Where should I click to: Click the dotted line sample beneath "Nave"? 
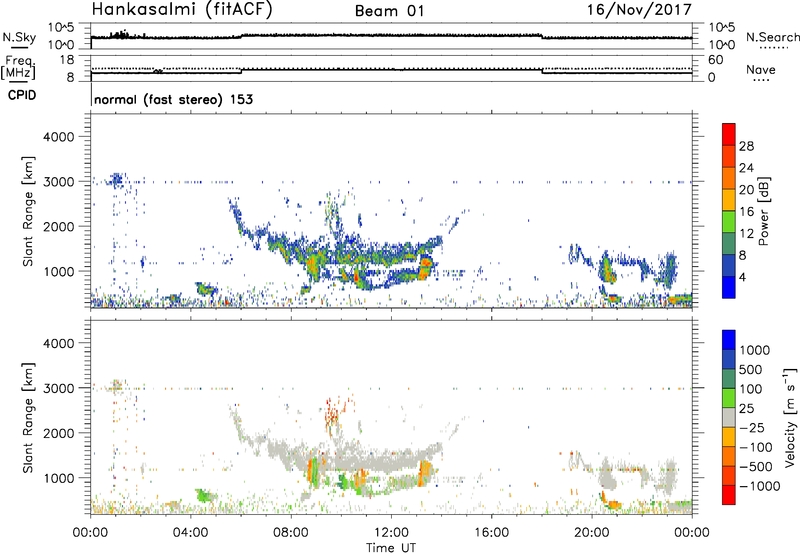click(x=761, y=81)
